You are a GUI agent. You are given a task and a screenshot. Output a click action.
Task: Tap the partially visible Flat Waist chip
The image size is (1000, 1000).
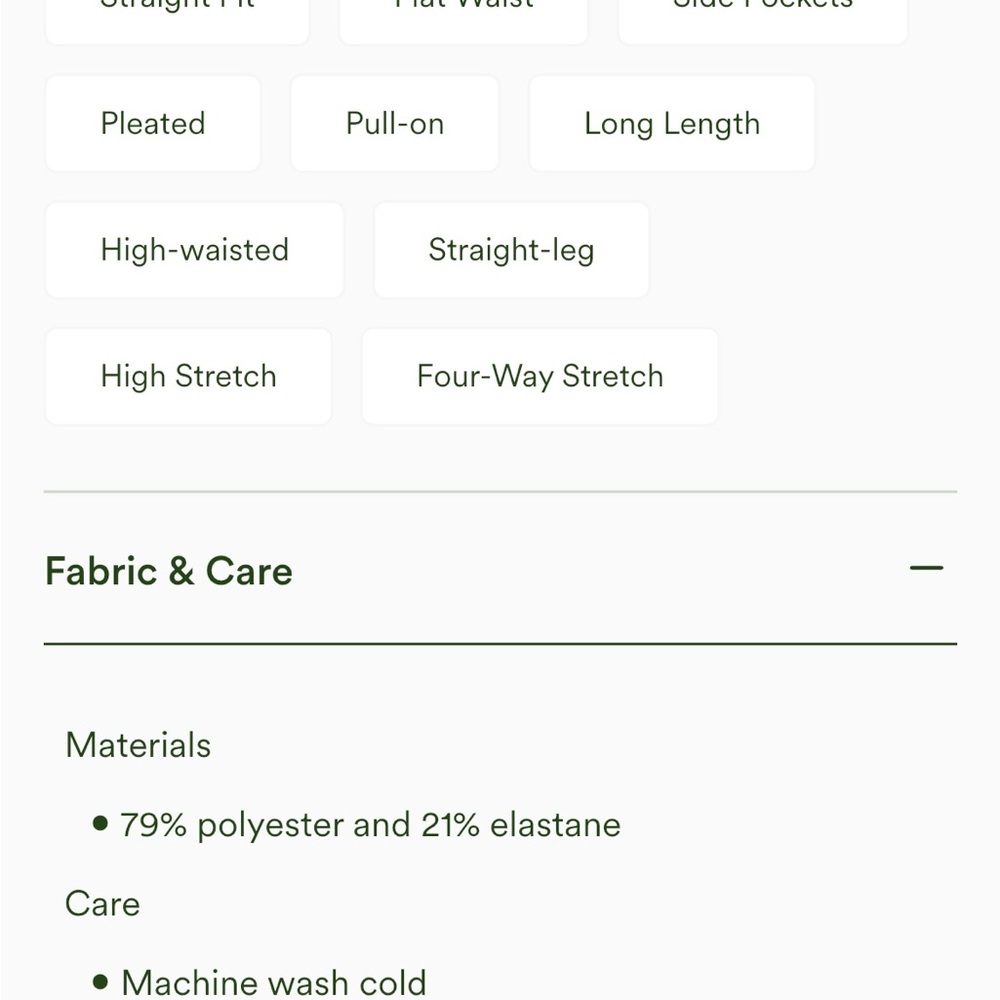click(x=464, y=19)
